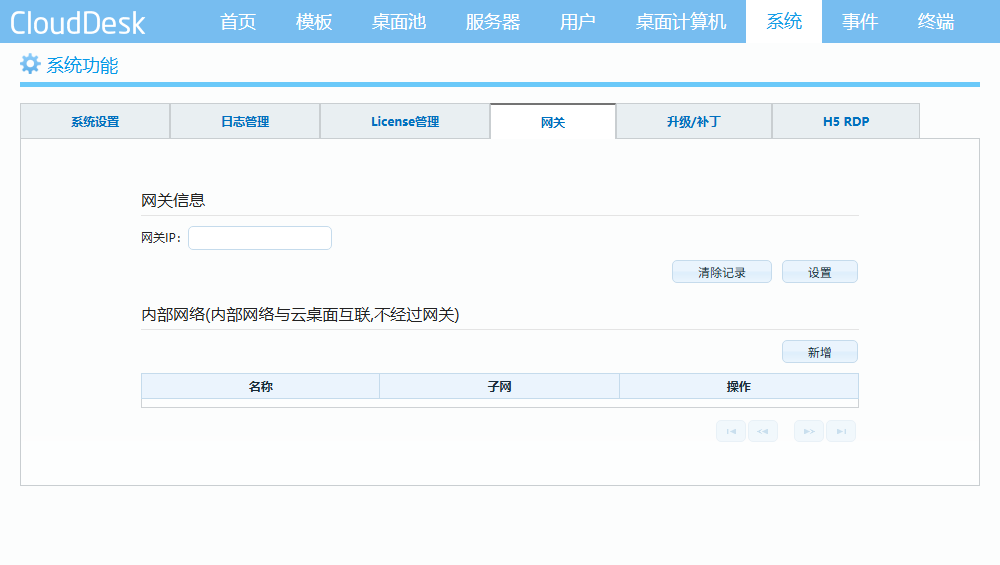Switch to the 日志管理 tab

point(245,121)
